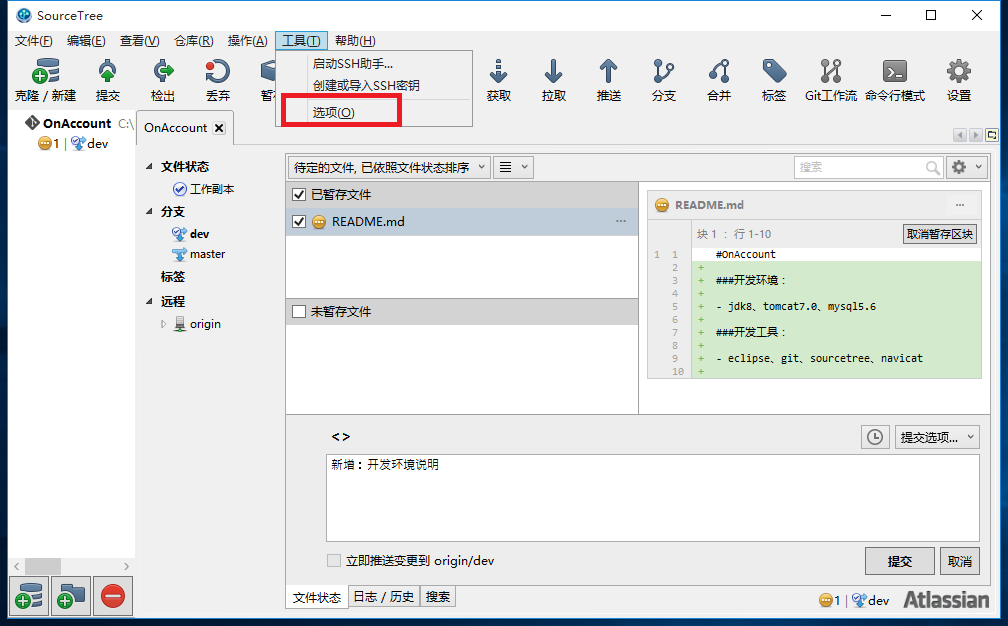Select the dev branch in sidebar tree
1008x626 pixels.
click(199, 234)
